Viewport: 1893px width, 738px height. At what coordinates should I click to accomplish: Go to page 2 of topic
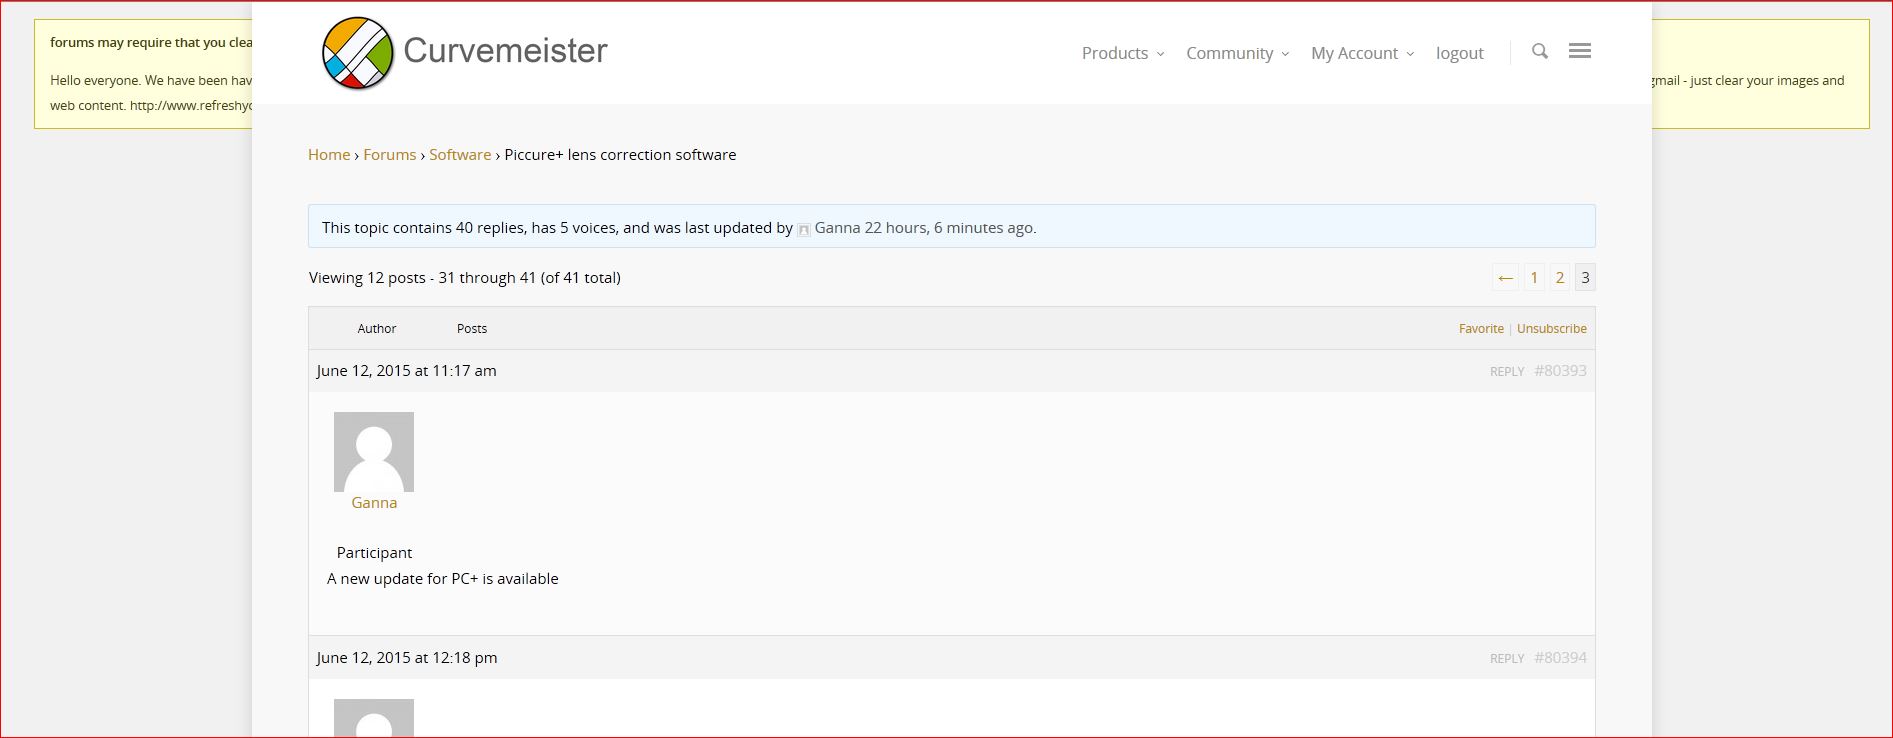[1560, 278]
